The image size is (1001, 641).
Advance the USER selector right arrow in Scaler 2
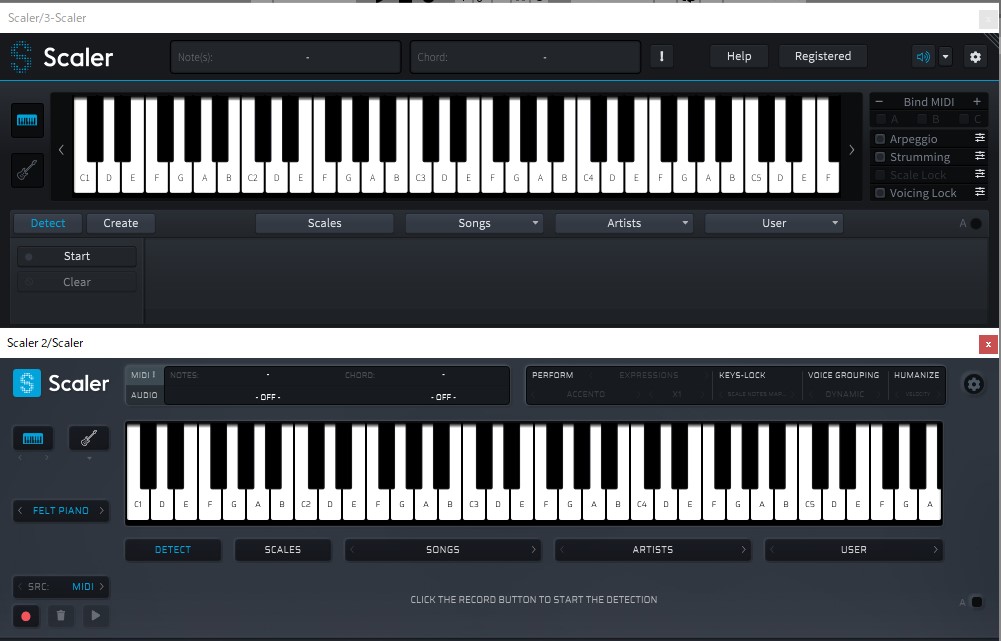[936, 549]
